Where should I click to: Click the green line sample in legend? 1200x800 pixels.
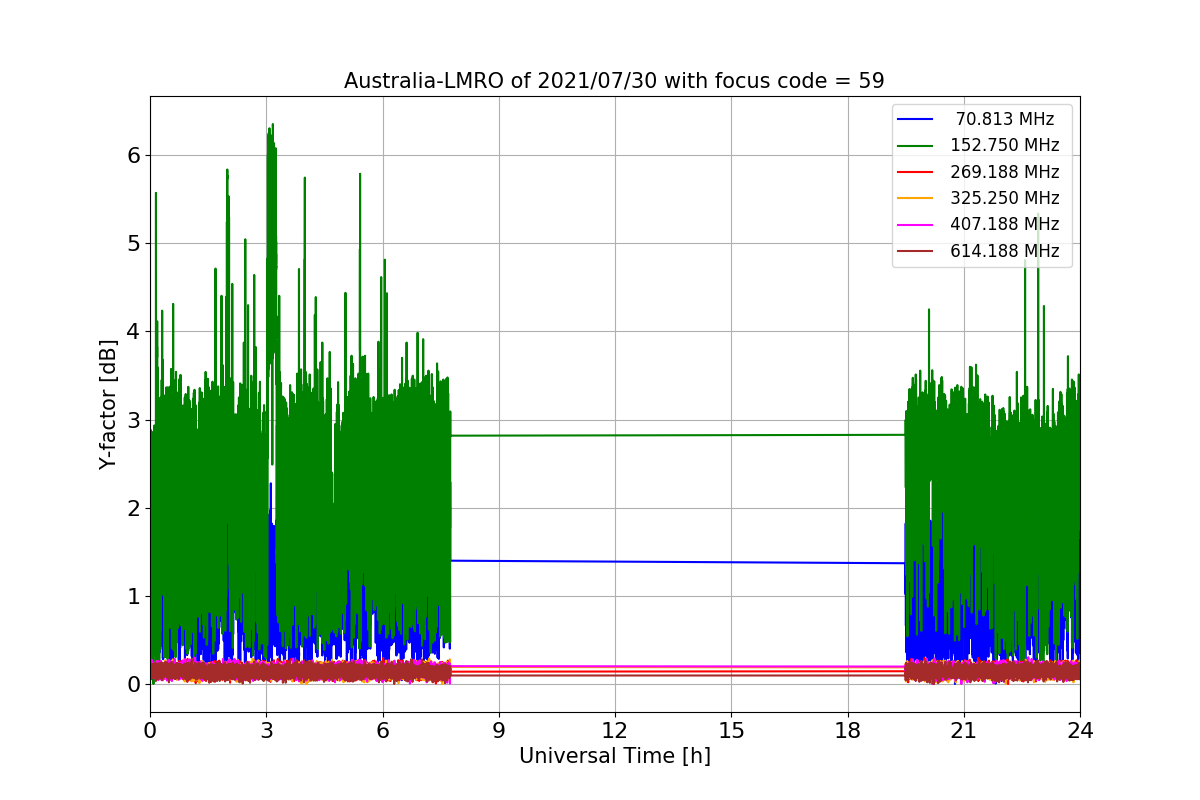pos(916,146)
